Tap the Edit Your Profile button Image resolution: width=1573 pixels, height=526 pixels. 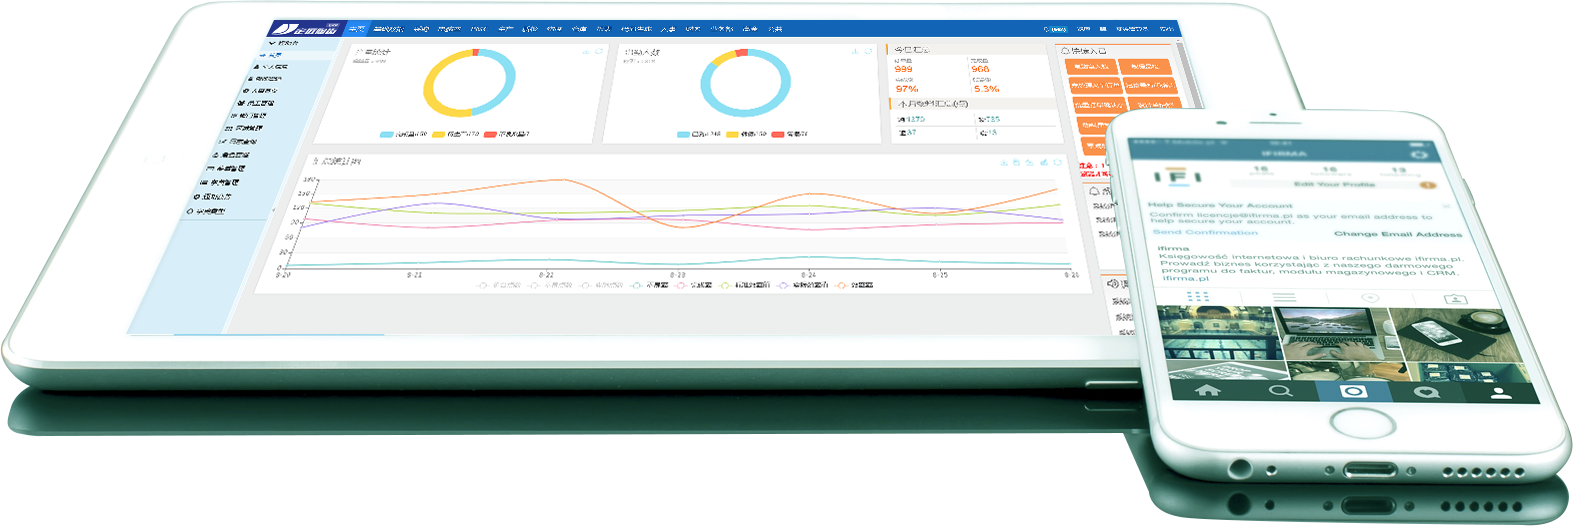(1334, 184)
